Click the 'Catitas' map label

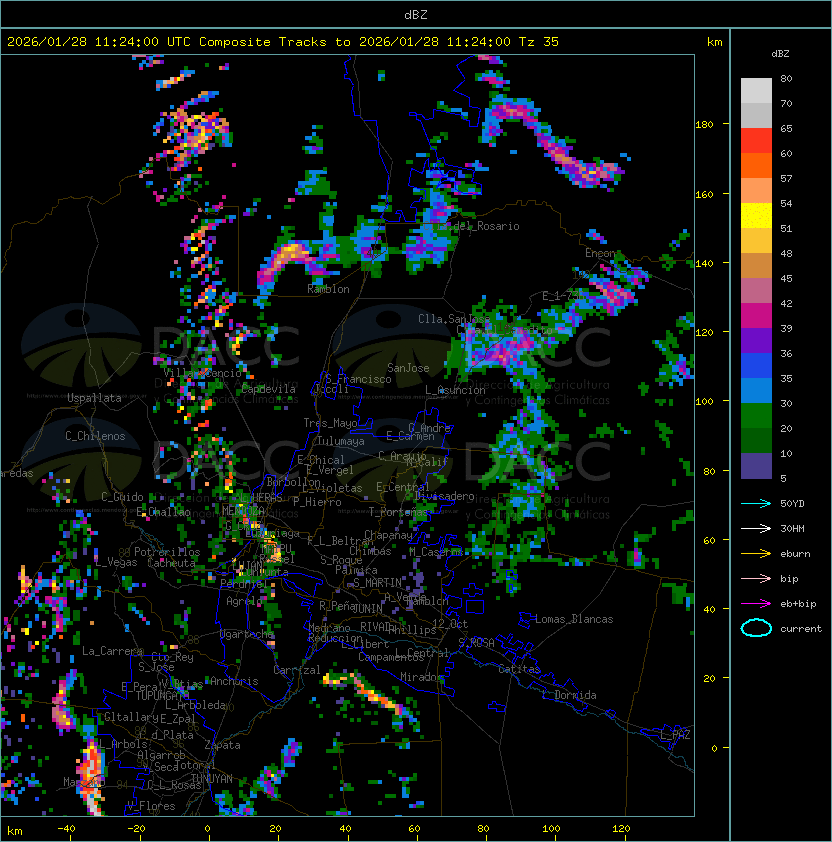click(x=519, y=669)
